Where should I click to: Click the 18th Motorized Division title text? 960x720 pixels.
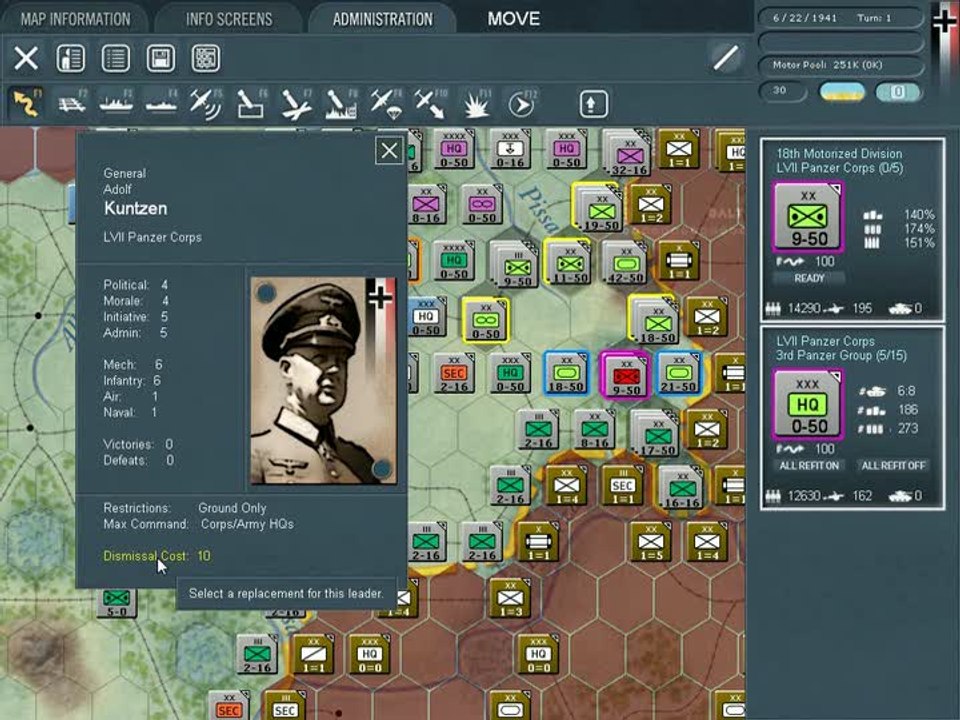click(839, 154)
